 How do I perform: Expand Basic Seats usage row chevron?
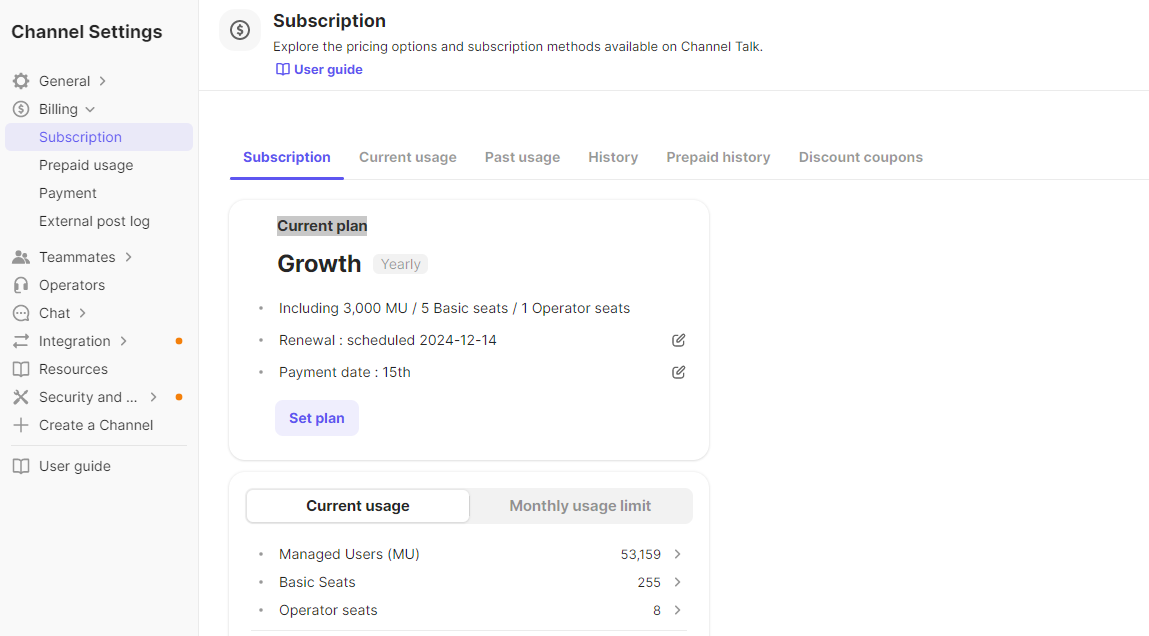(678, 582)
